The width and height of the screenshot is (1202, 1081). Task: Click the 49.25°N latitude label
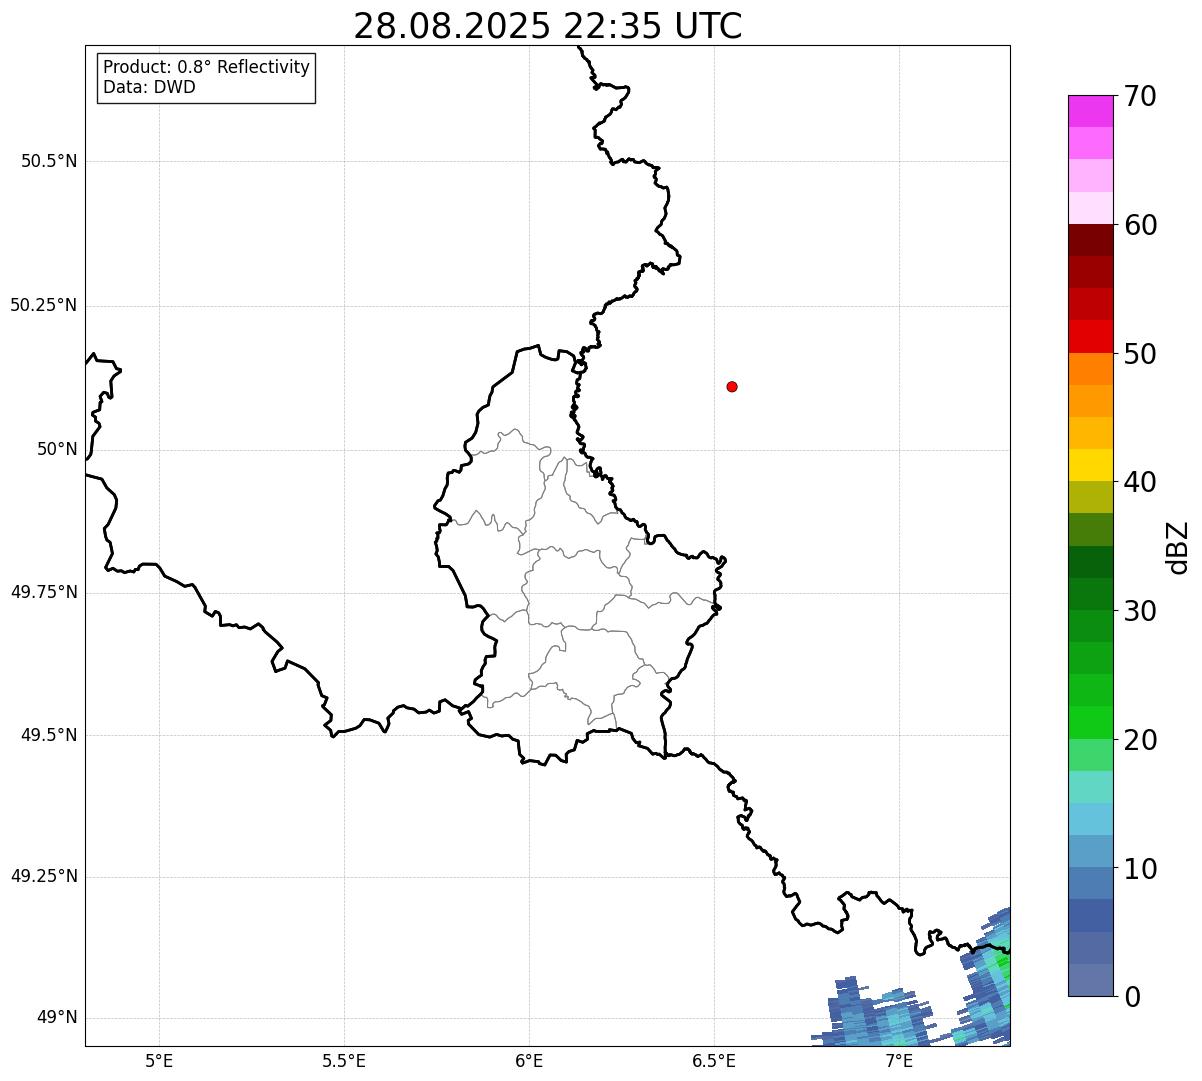[44, 877]
